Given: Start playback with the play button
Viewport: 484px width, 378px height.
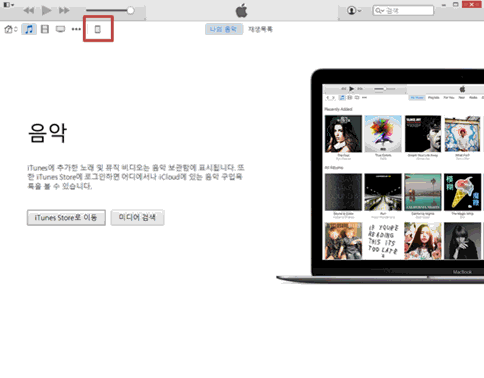Looking at the screenshot, I should [x=46, y=11].
